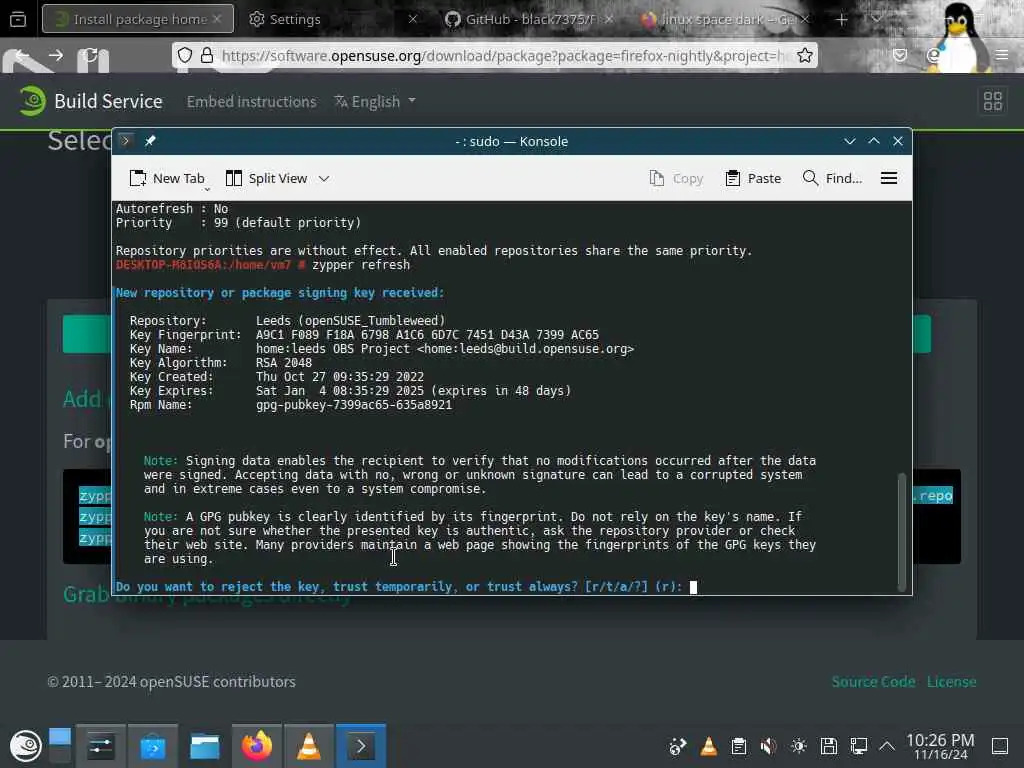1024x768 pixels.
Task: Open the License footer link
Action: [x=952, y=681]
